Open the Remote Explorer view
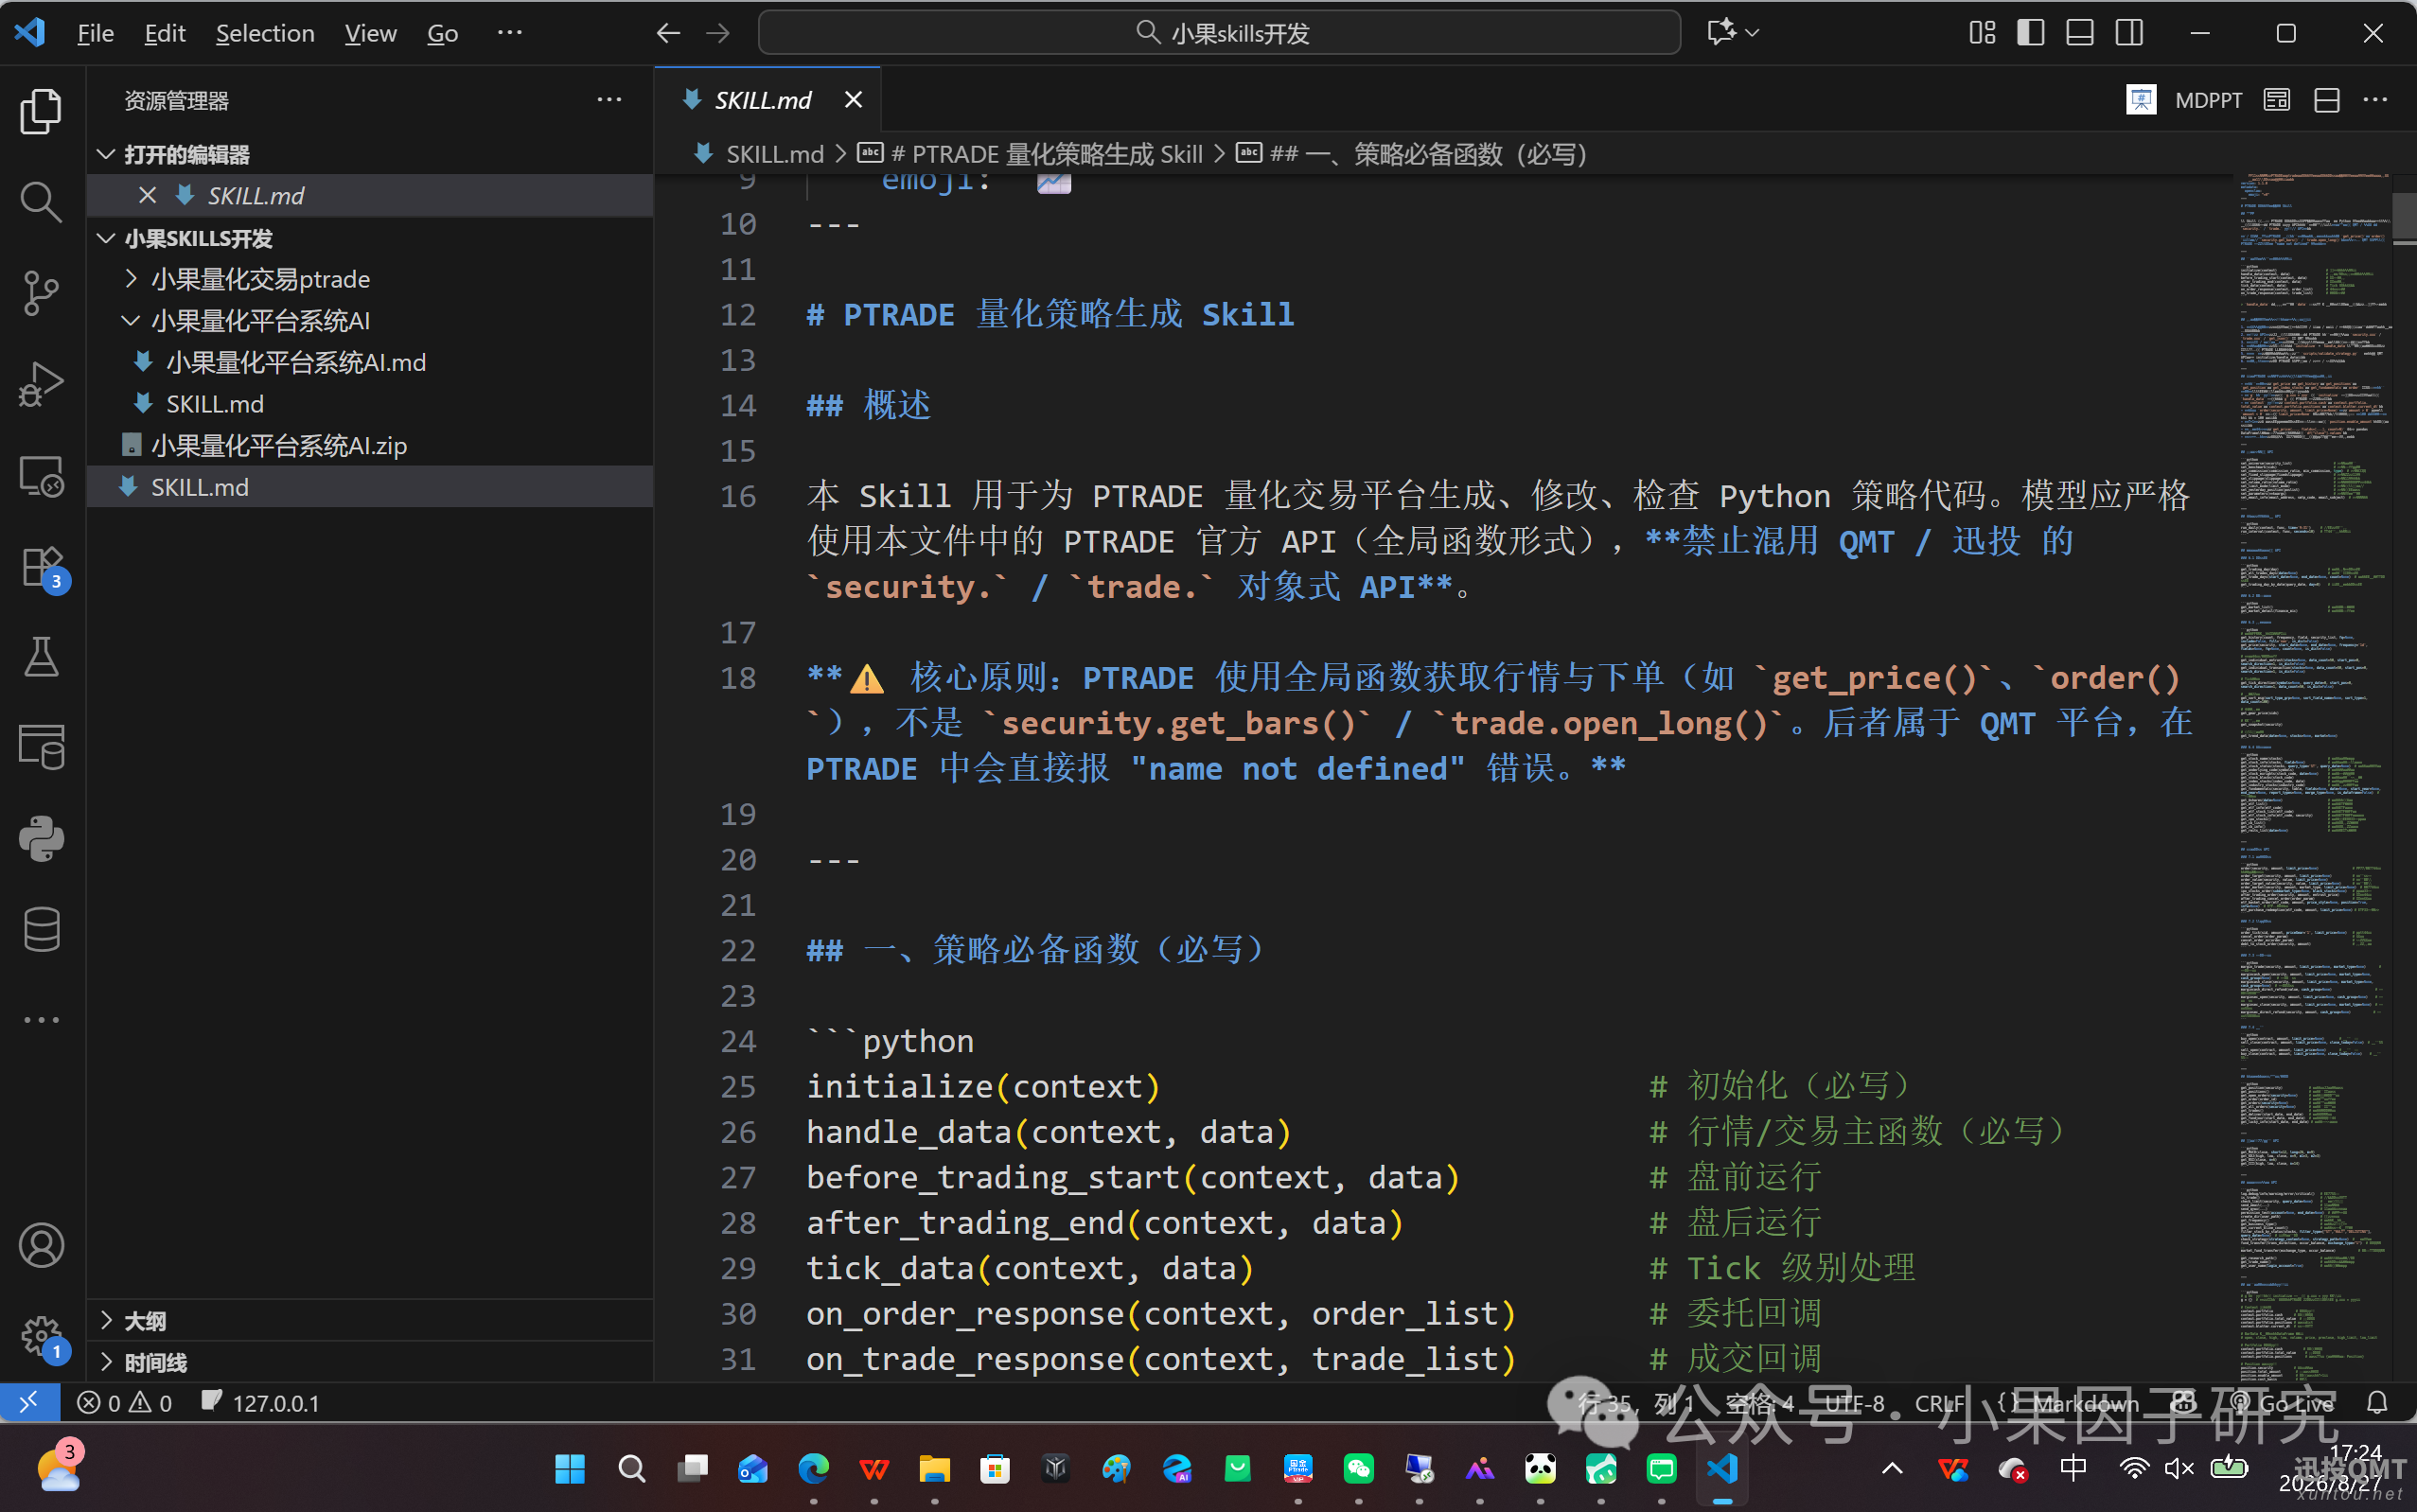The height and width of the screenshot is (1512, 2417). pos(41,476)
